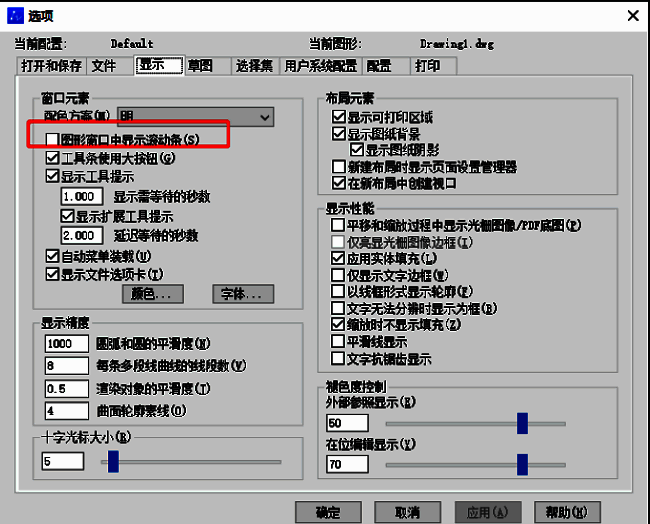The image size is (650, 524).
Task: Enable 平移和缩放过程中显示光栅图像 checkbox
Action: (337, 225)
